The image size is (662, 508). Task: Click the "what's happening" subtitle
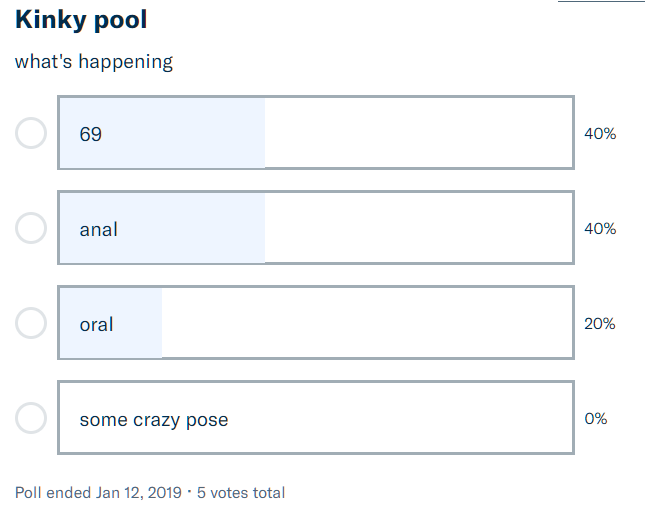(x=94, y=62)
